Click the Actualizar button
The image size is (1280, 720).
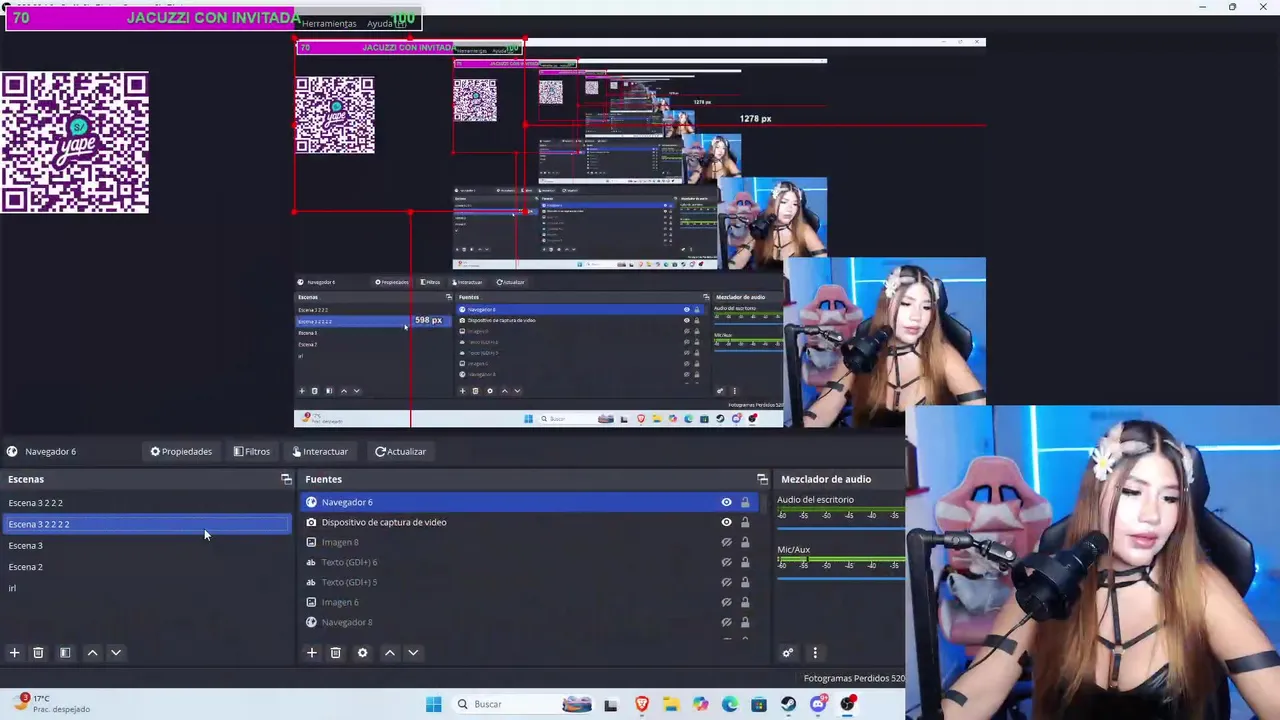[400, 452]
